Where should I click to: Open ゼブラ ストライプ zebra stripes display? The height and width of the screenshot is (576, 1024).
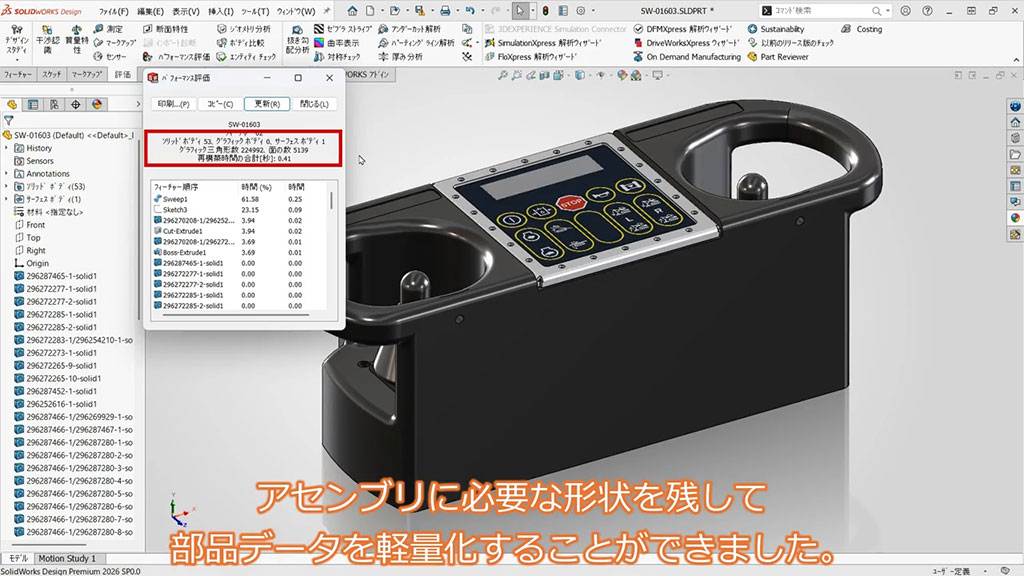[x=341, y=29]
